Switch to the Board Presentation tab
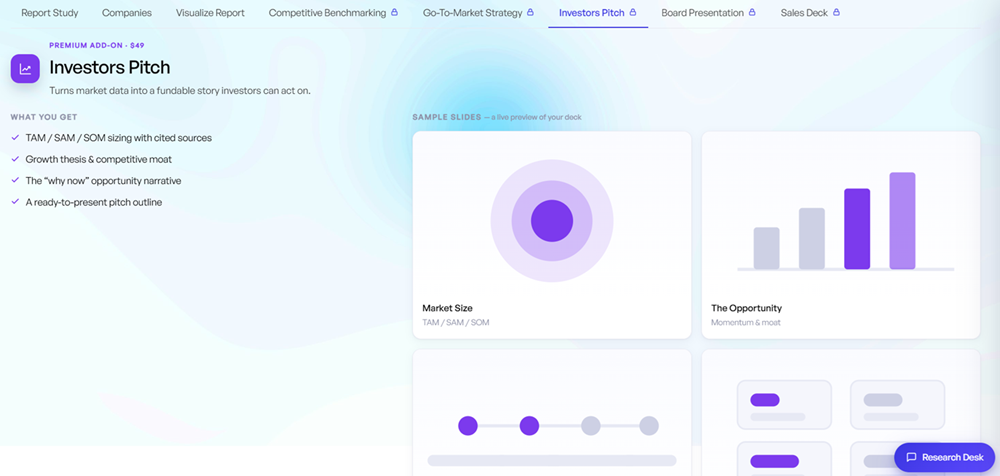Screen dimensions: 1000x476 [709, 13]
